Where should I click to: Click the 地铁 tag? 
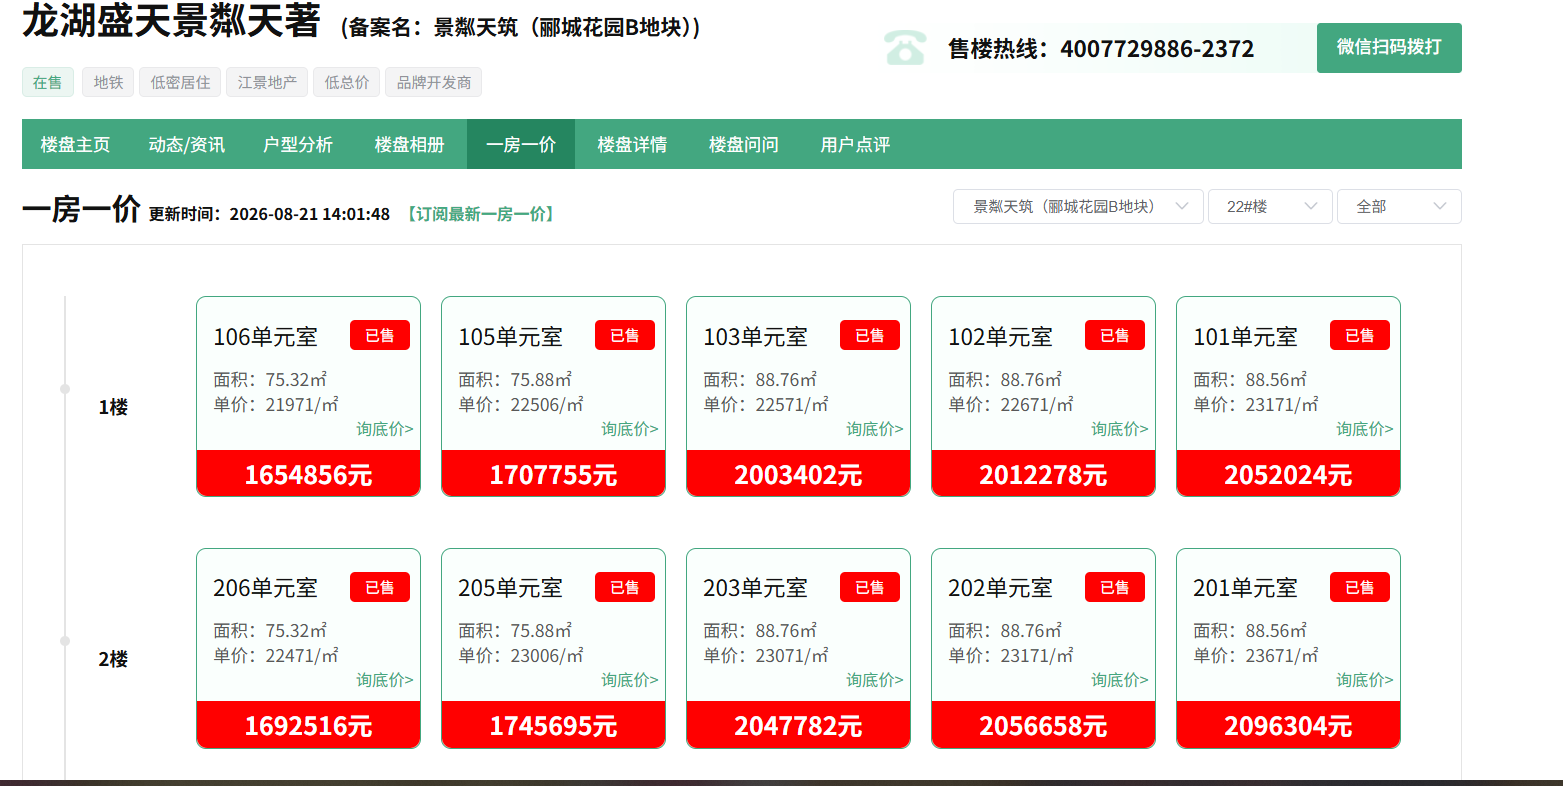point(108,82)
